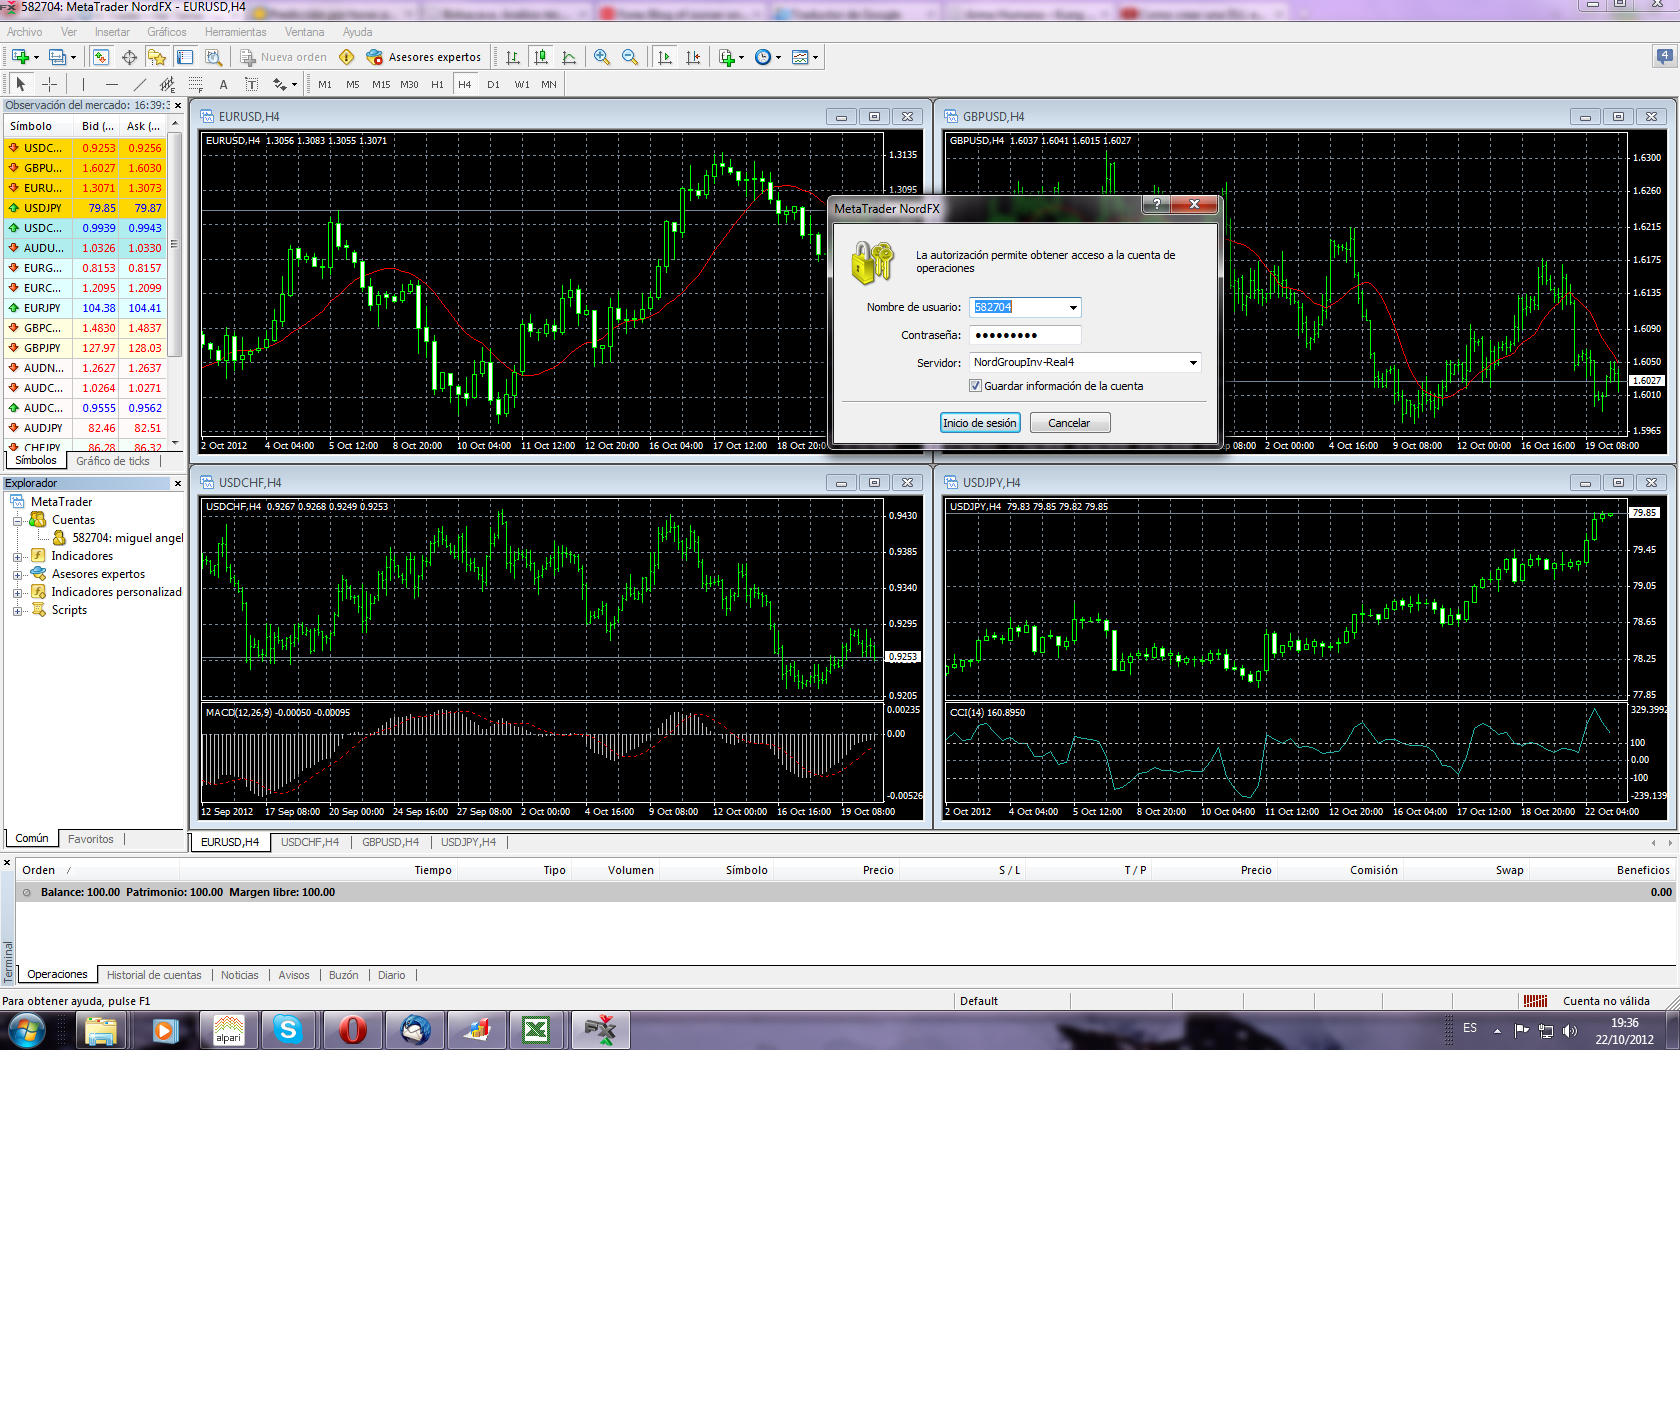Image resolution: width=1680 pixels, height=1414 pixels.
Task: Click the new chart toolbar icon
Action: [20, 57]
